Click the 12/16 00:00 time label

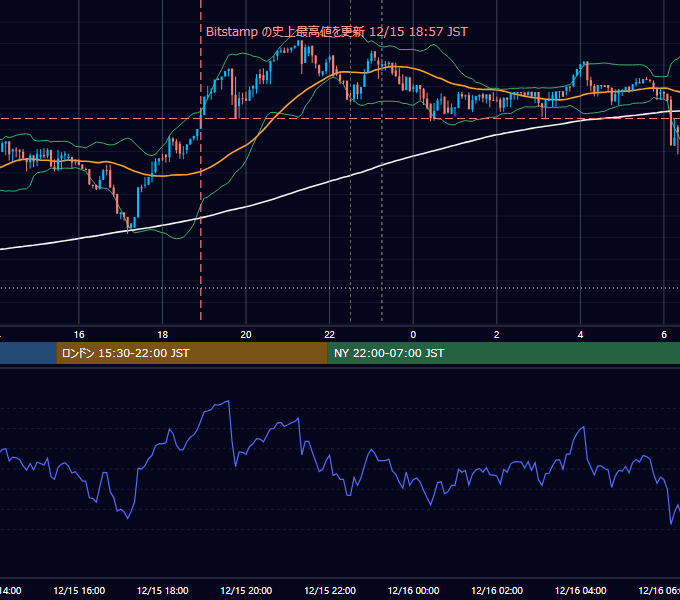[413, 590]
